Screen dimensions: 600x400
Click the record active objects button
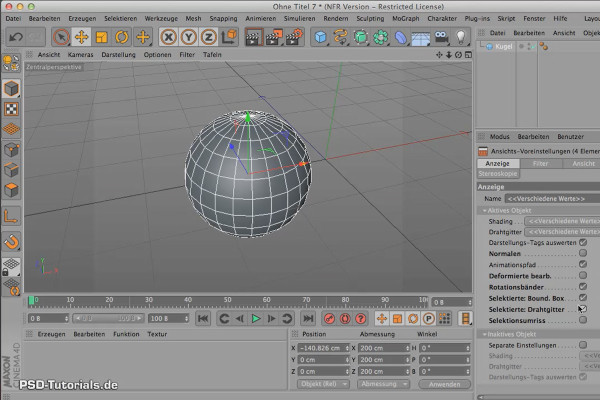click(x=329, y=318)
